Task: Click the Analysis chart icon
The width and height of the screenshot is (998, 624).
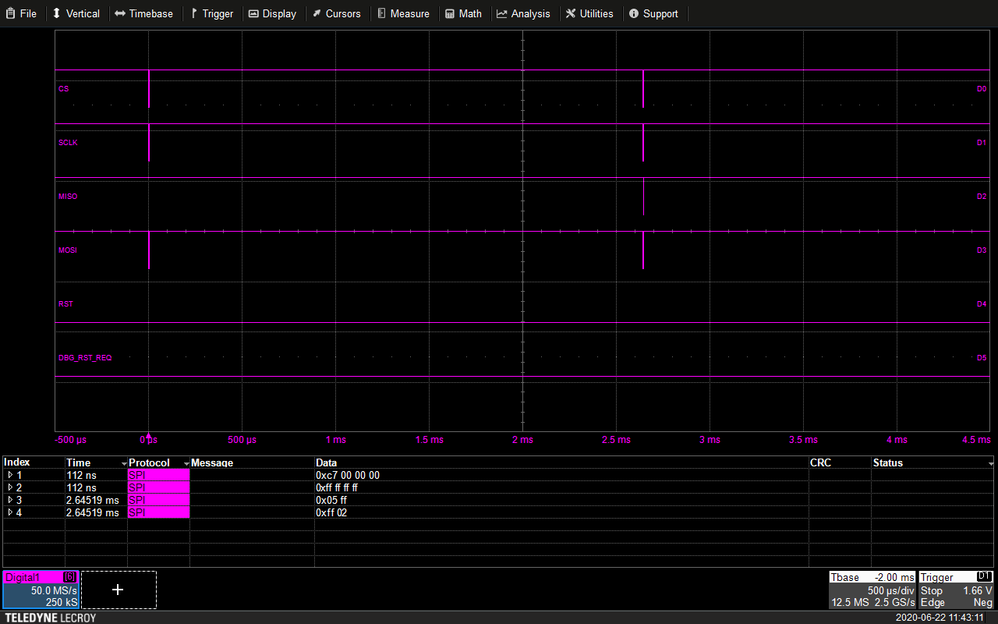Action: pos(502,14)
